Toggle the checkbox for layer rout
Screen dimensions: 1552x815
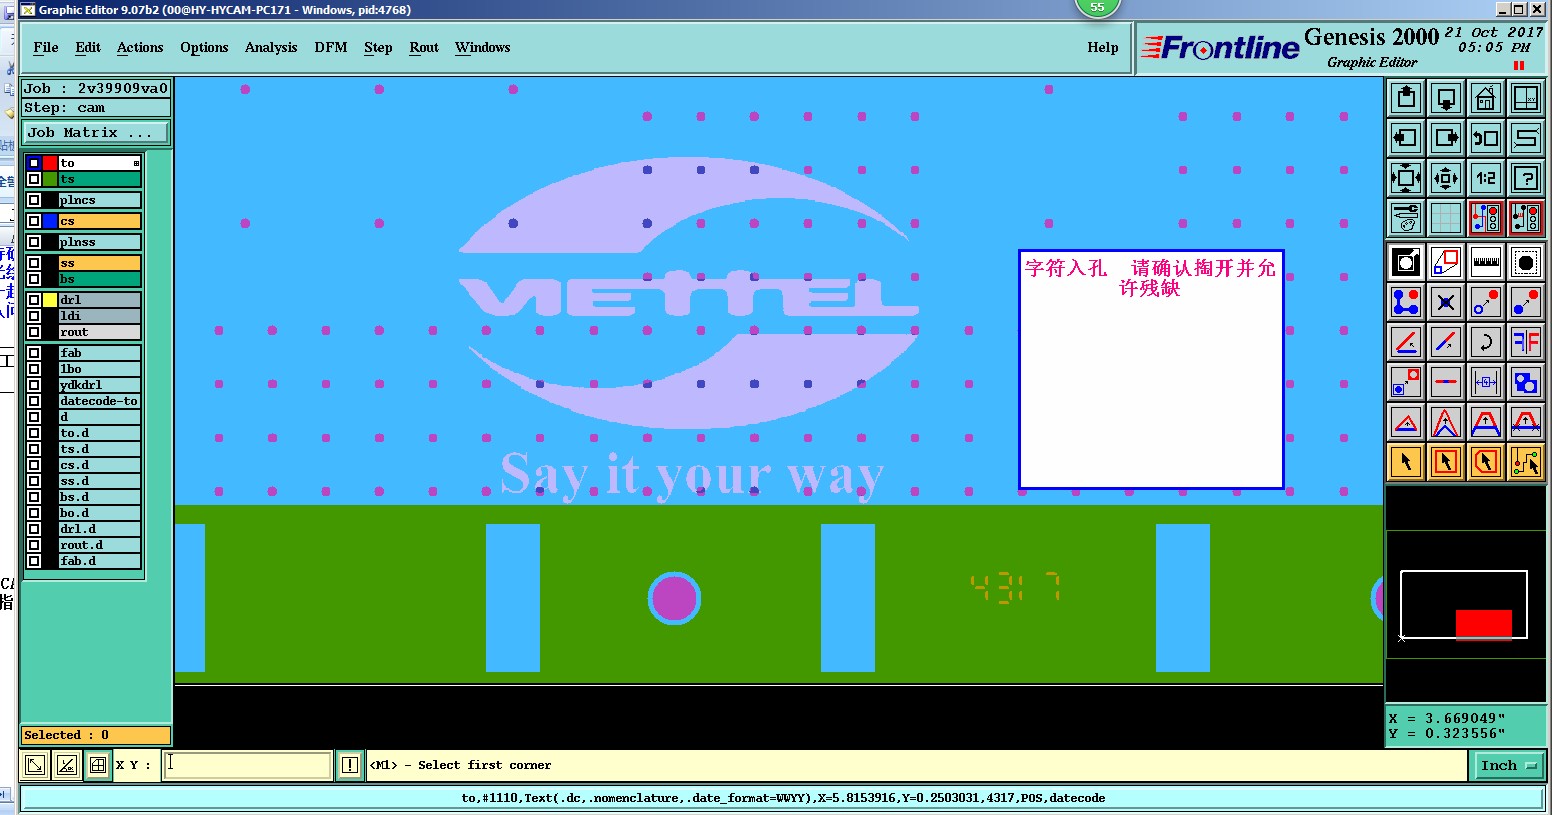click(x=34, y=332)
